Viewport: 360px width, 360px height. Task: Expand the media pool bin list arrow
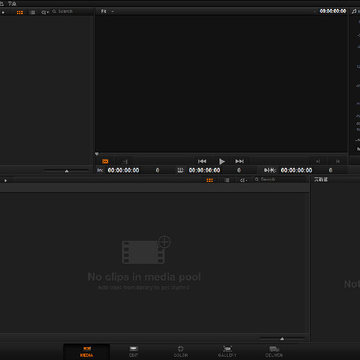click(5, 180)
